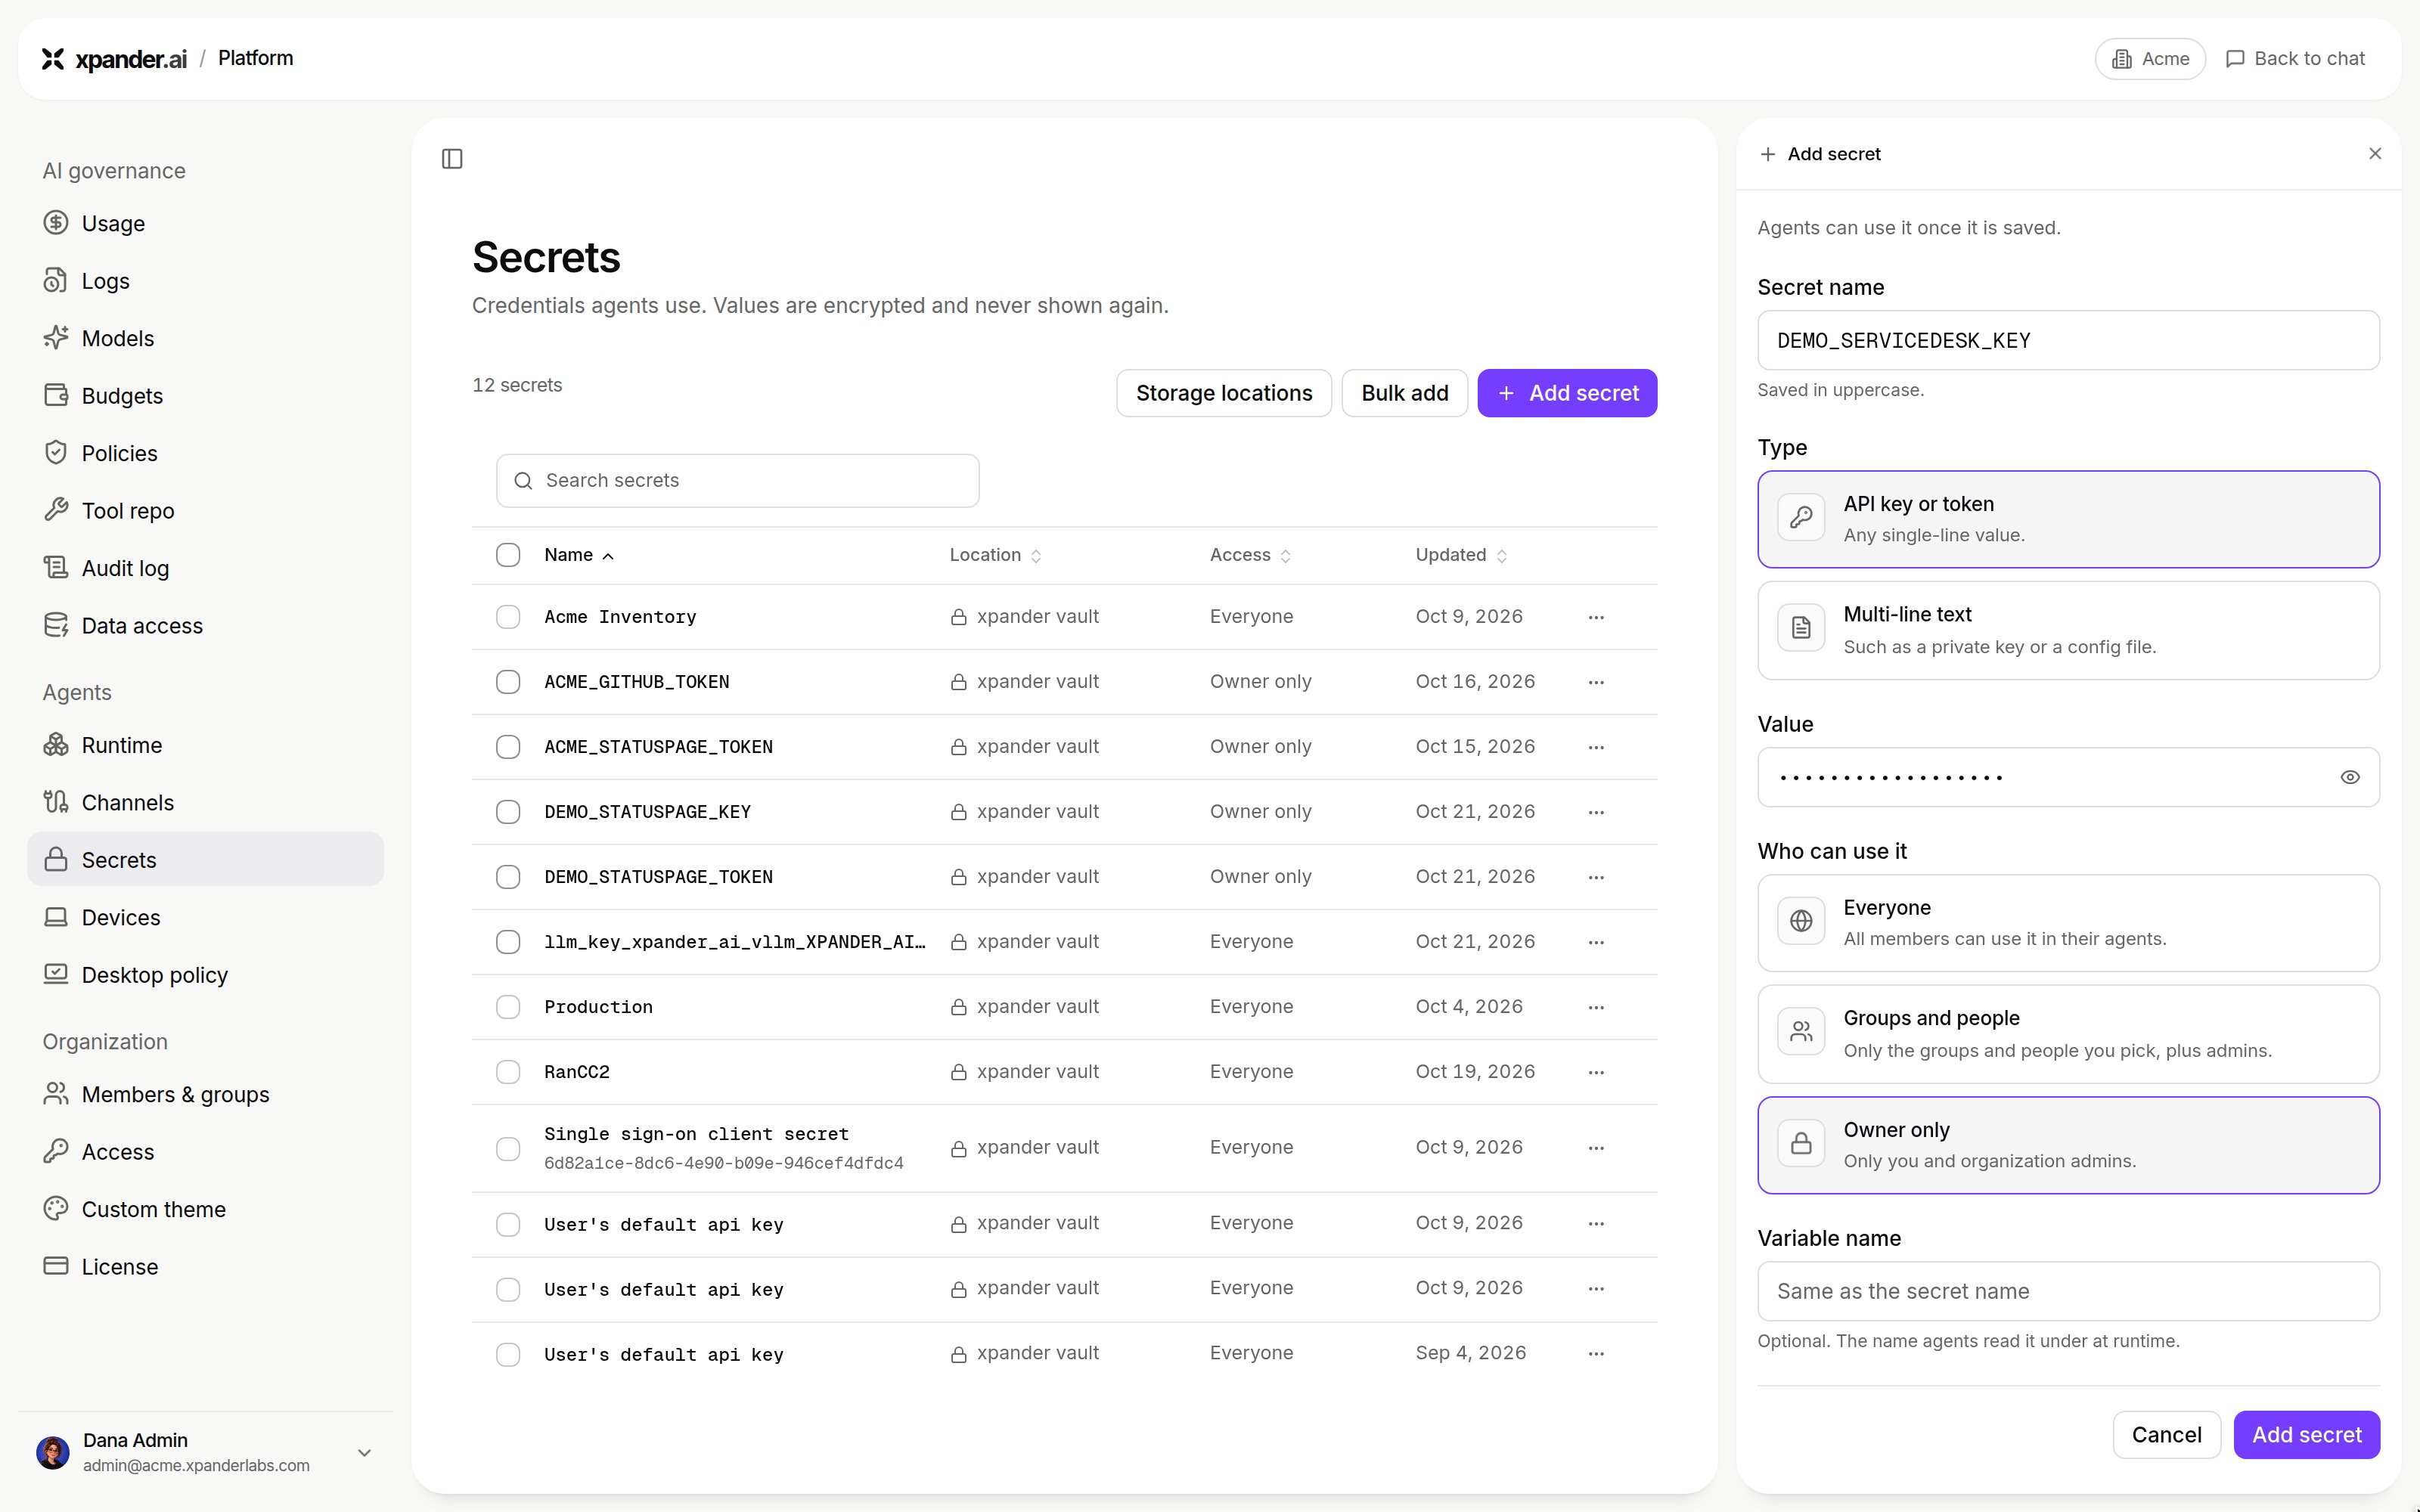Screen dimensions: 2420x1512
Task: Close the Add secret panel
Action: pos(2375,153)
